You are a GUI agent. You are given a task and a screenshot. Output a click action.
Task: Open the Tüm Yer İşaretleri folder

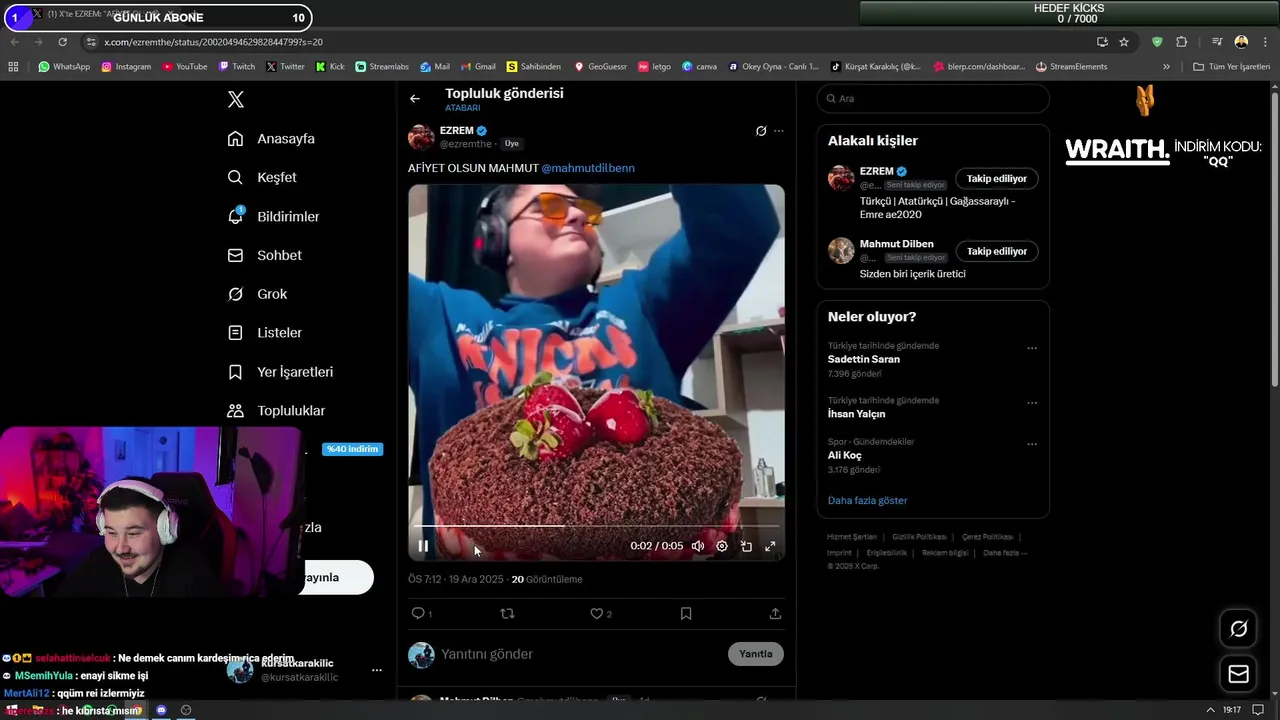click(x=1231, y=67)
